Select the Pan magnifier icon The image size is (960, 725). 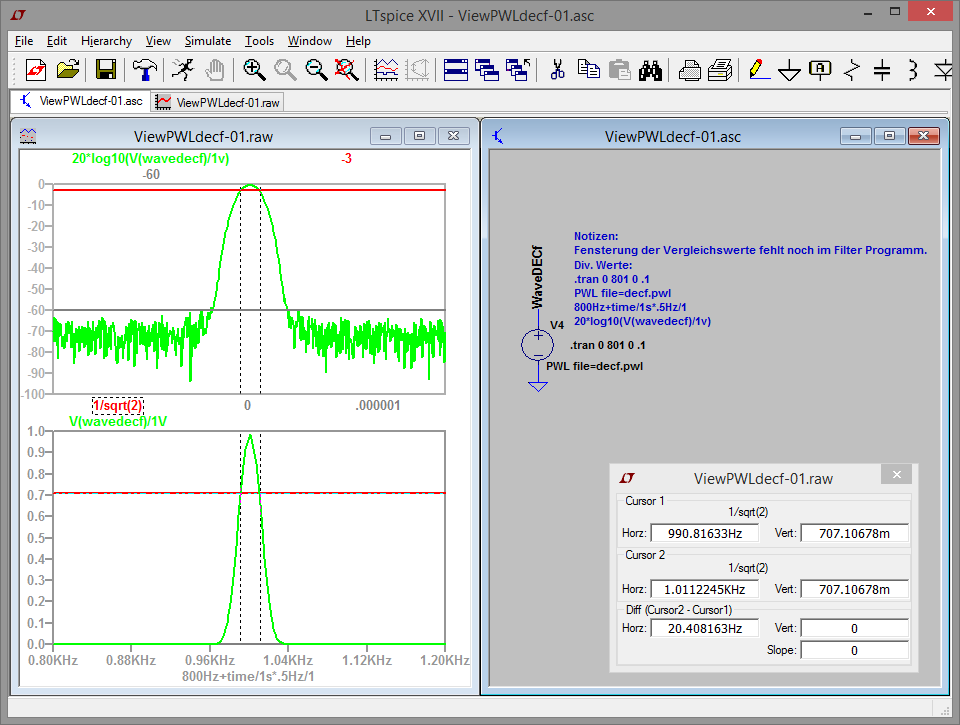[x=285, y=70]
